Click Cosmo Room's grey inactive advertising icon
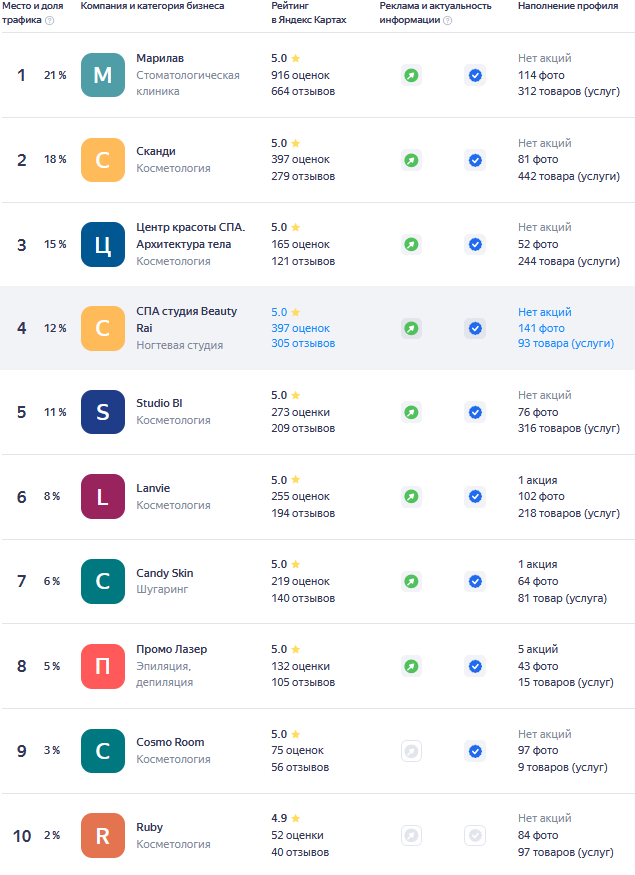This screenshot has height=875, width=635. 411,751
